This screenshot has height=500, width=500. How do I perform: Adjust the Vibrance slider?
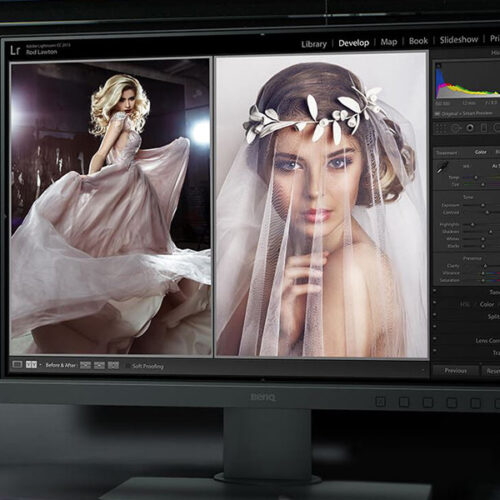click(x=482, y=273)
